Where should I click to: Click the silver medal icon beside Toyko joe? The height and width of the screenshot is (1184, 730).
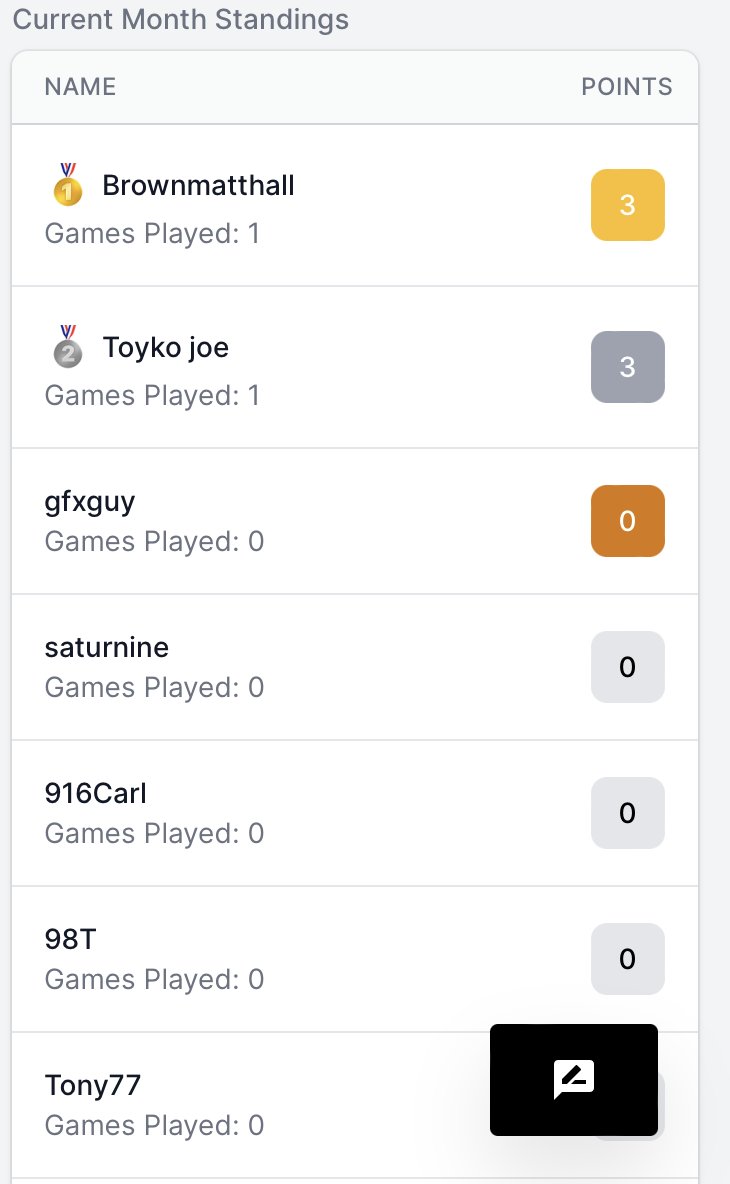(x=68, y=347)
